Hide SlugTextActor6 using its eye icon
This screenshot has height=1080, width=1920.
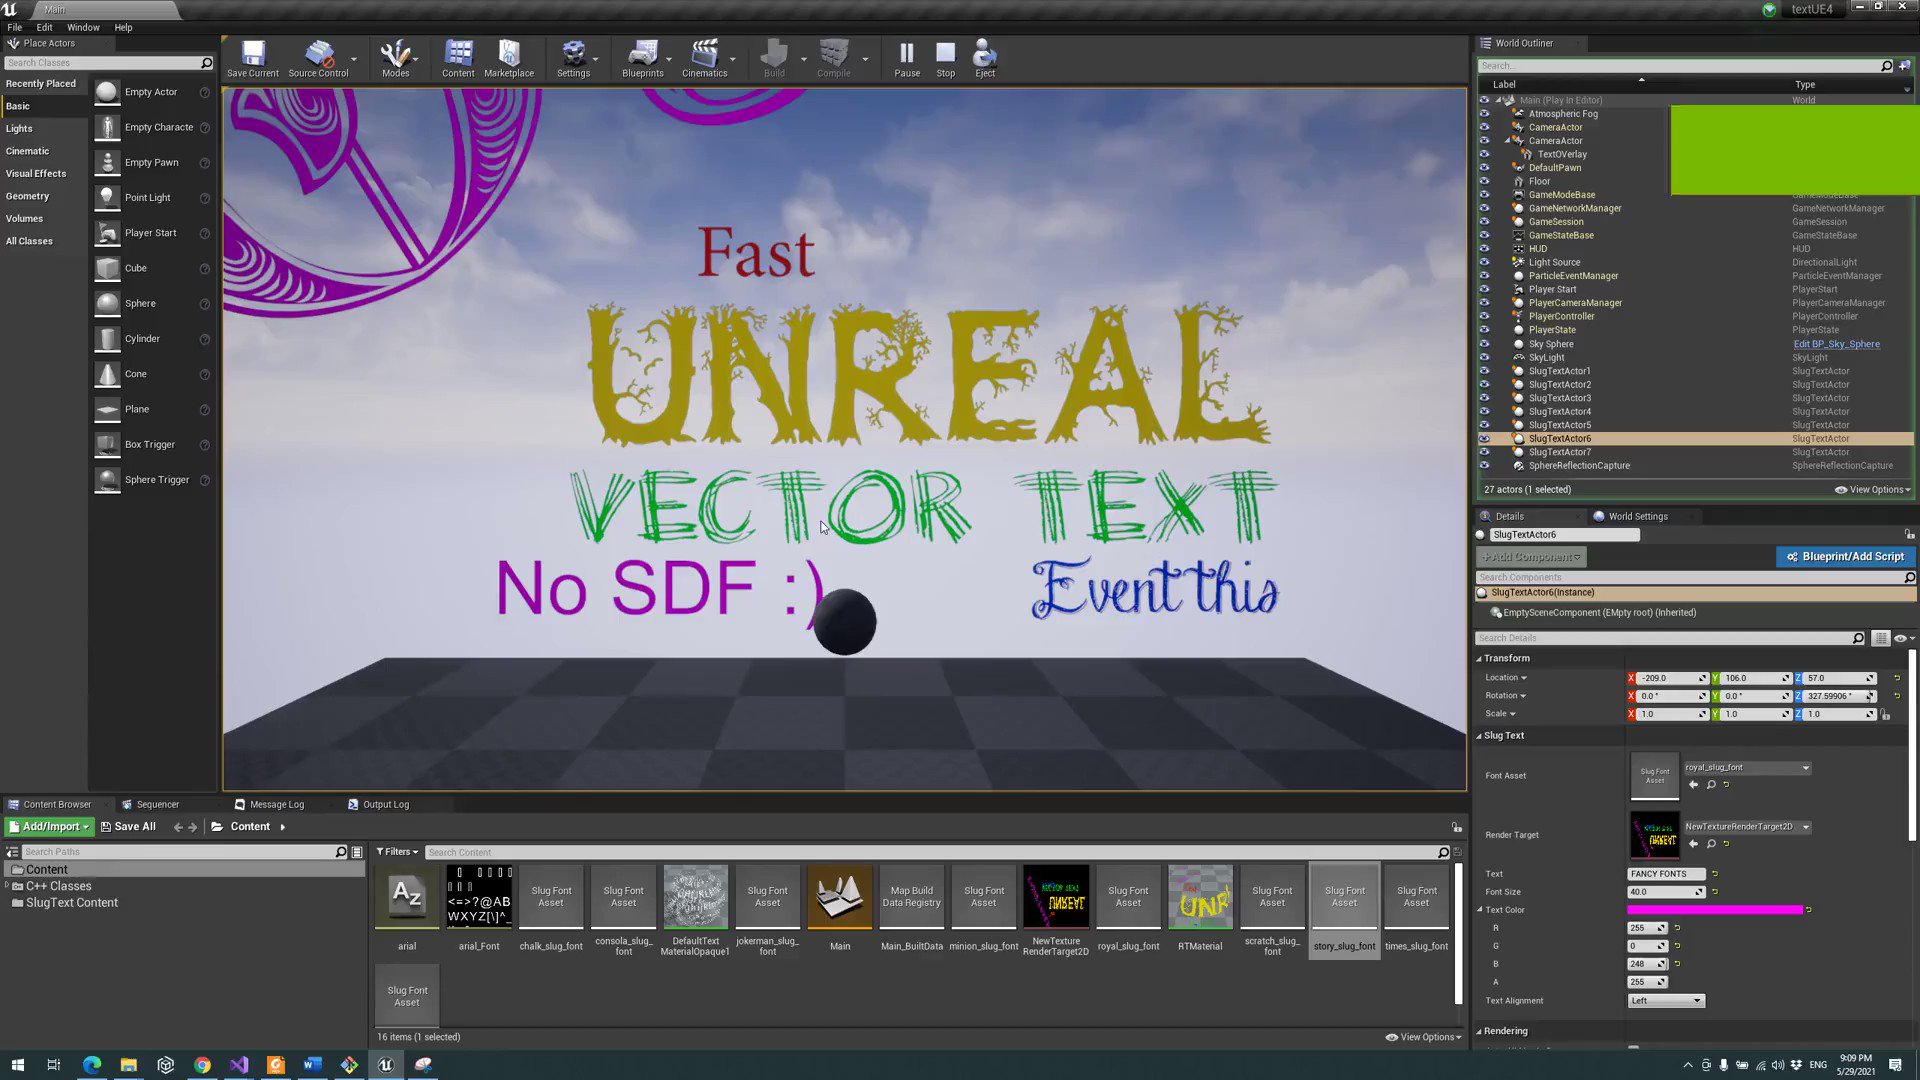(1484, 439)
